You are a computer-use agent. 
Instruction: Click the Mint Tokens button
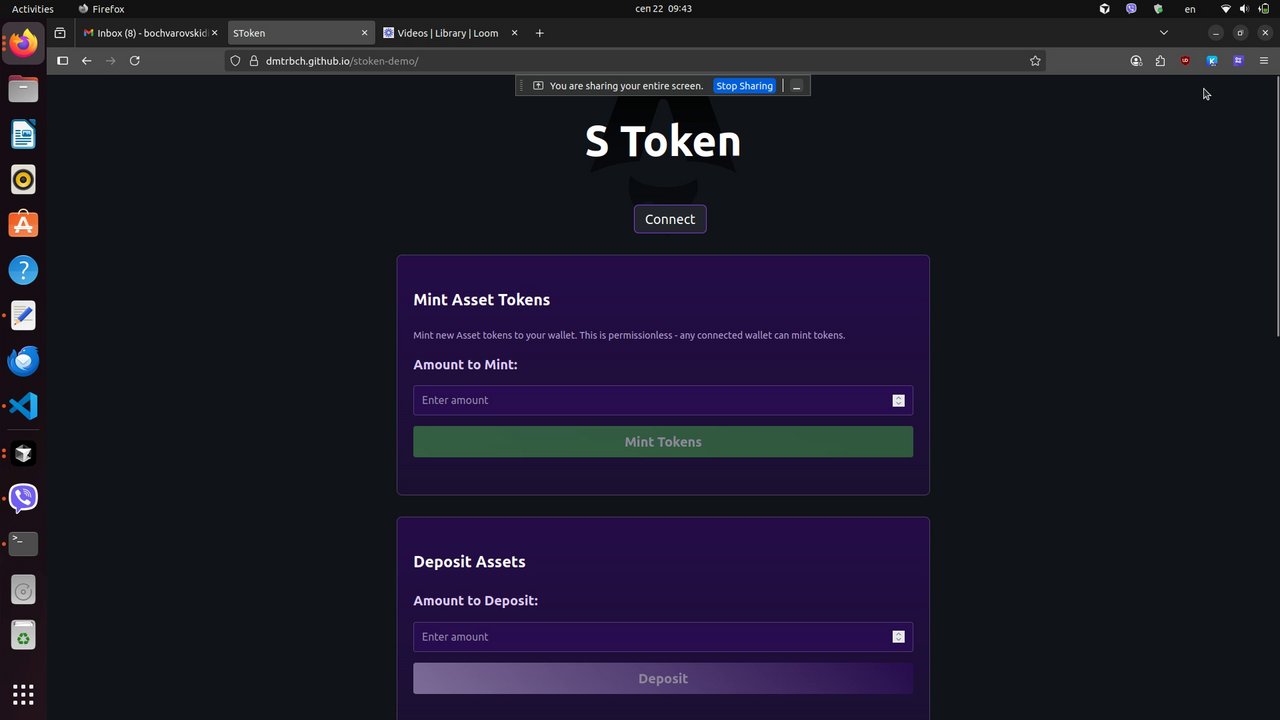click(x=663, y=442)
